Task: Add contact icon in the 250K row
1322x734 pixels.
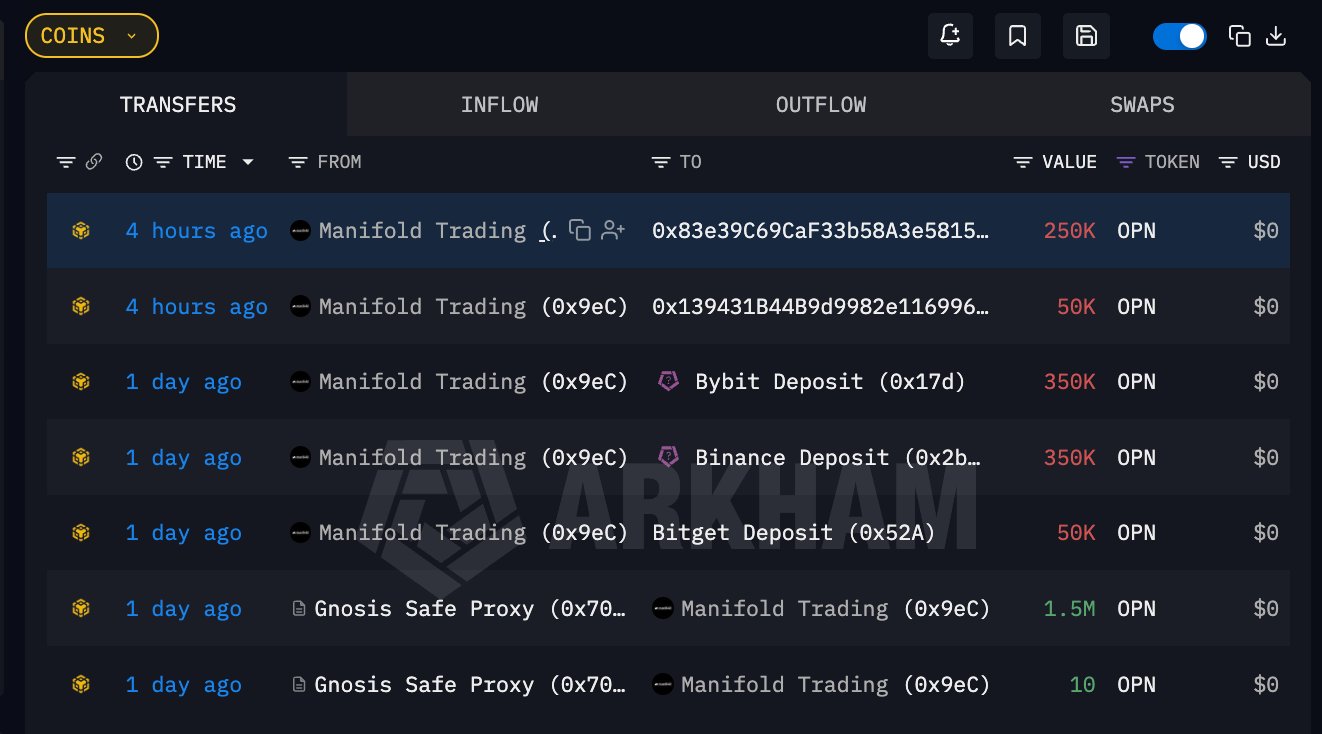Action: (613, 231)
